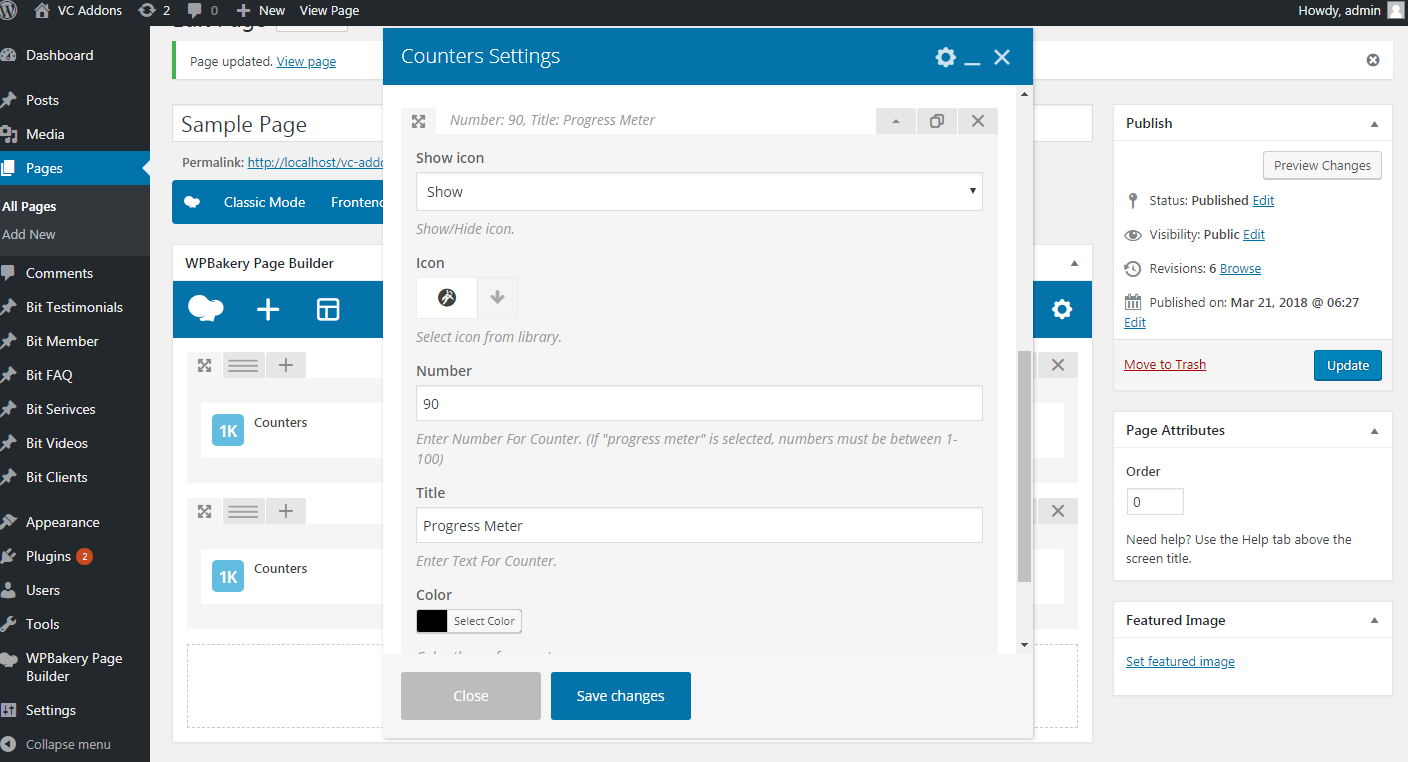Click the selected icon preview in Icon picker
The height and width of the screenshot is (762, 1408).
[447, 298]
